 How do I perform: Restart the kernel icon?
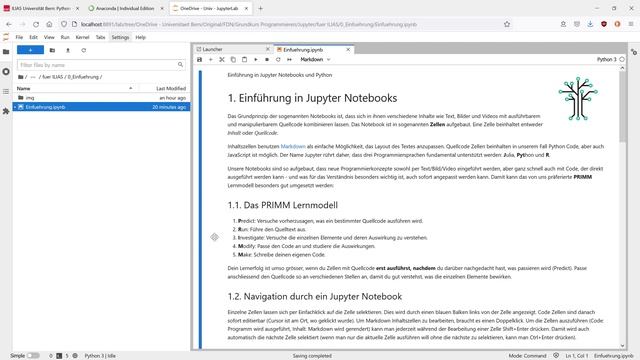[278, 60]
